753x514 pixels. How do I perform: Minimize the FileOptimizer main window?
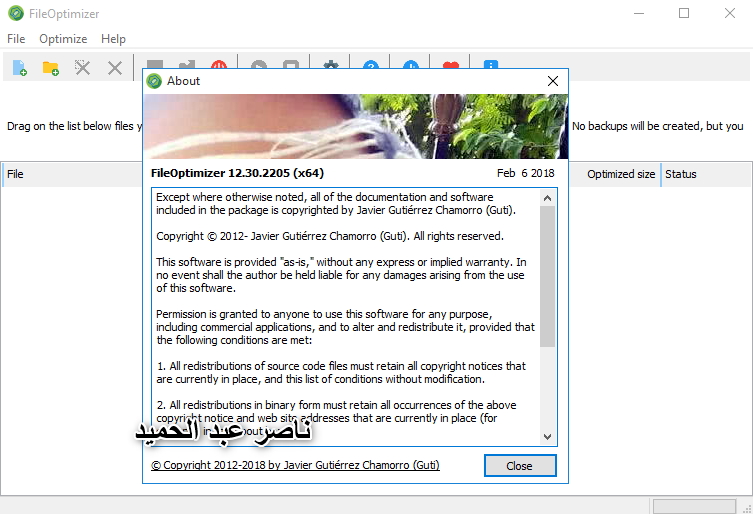coord(639,13)
